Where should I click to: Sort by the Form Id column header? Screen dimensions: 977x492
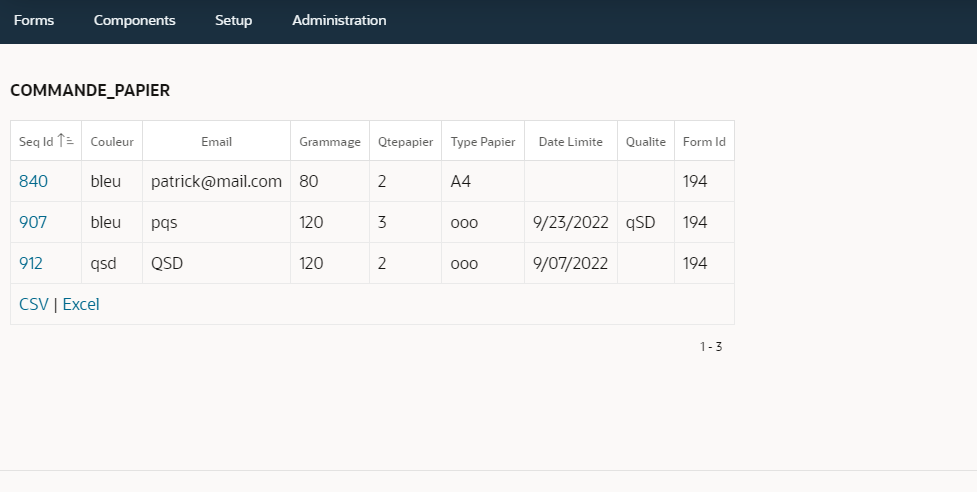tap(704, 141)
